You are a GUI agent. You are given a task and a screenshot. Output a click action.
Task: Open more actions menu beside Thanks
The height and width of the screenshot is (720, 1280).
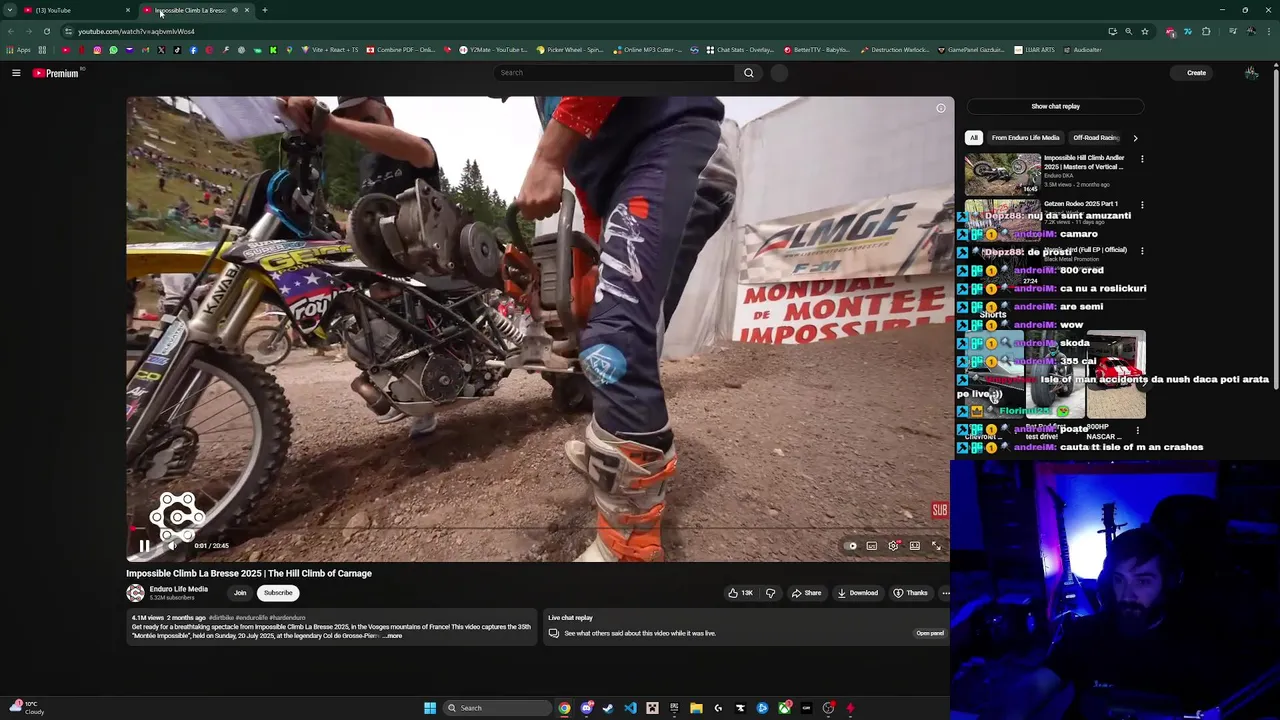click(x=946, y=593)
